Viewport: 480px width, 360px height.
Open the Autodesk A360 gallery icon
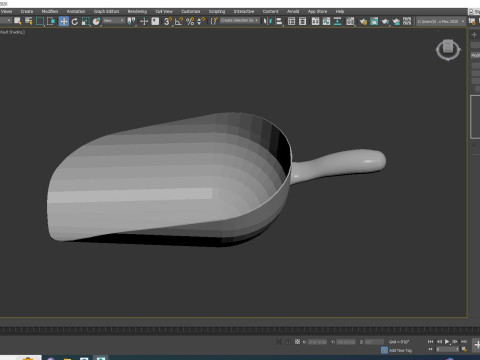[x=407, y=21]
